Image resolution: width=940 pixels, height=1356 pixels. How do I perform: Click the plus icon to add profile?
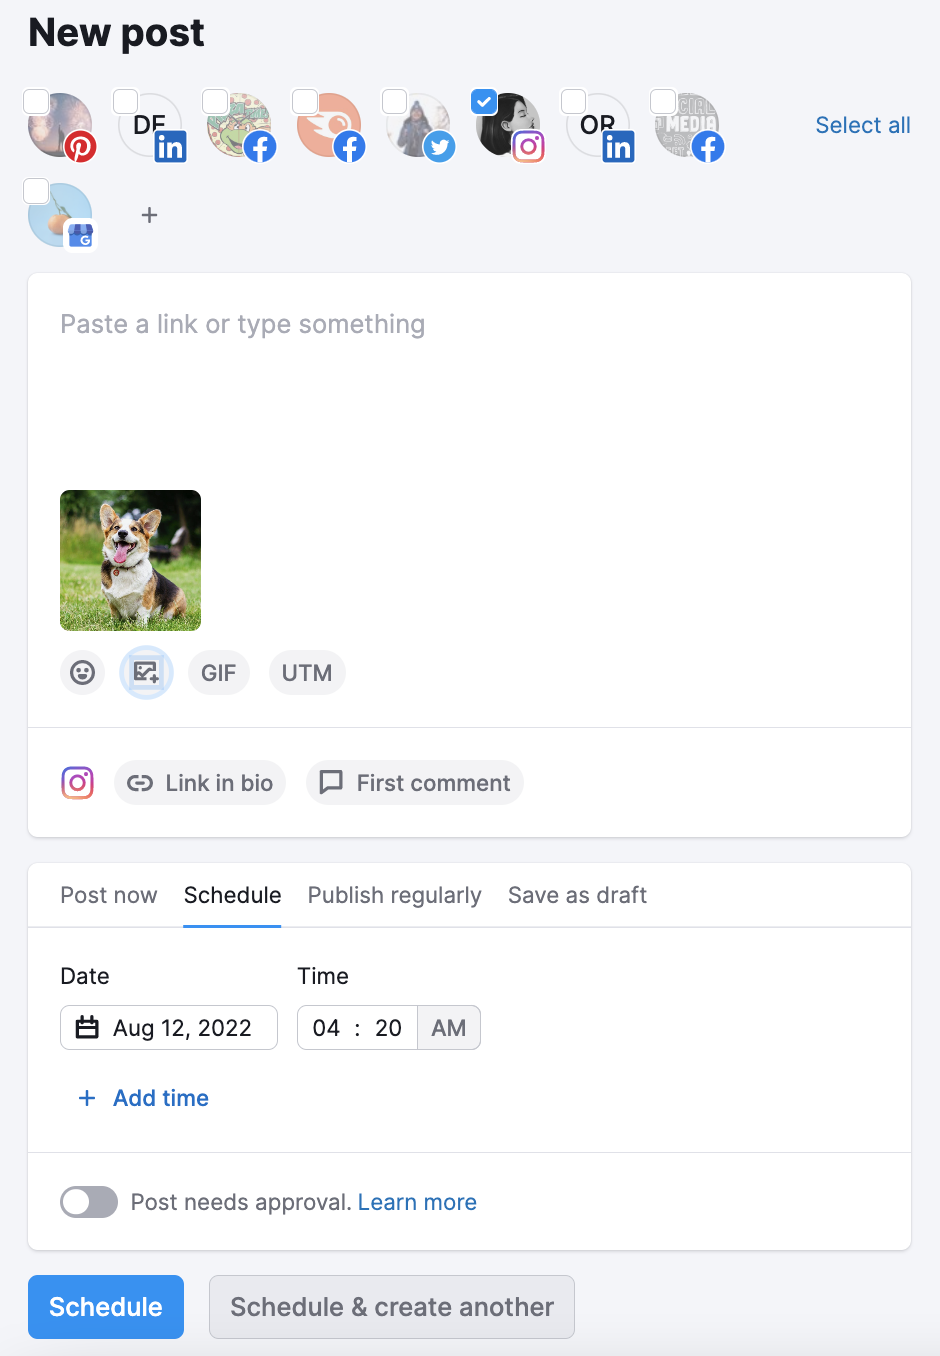(x=149, y=215)
